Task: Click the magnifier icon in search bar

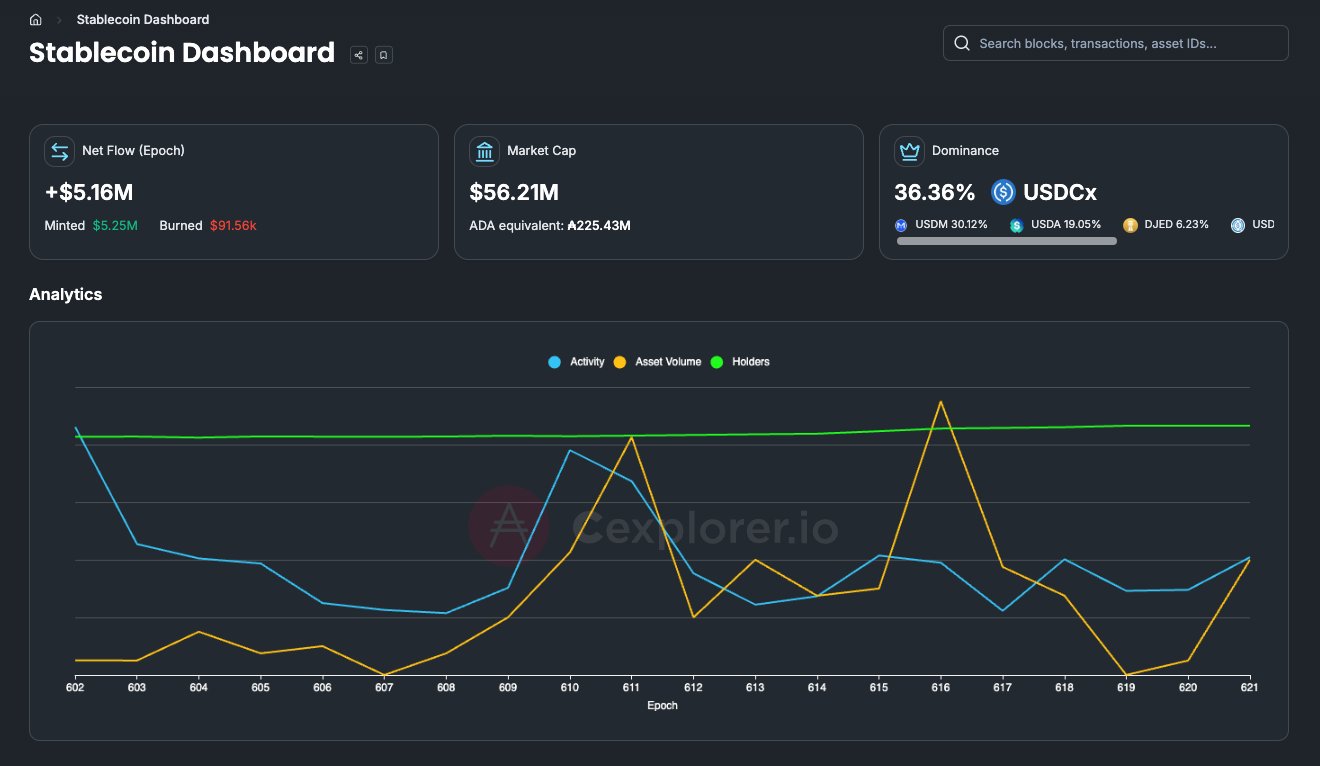Action: coord(962,43)
